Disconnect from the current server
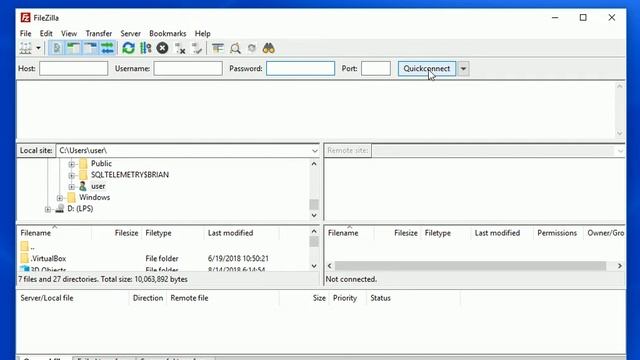This screenshot has height=360, width=640. click(x=180, y=48)
